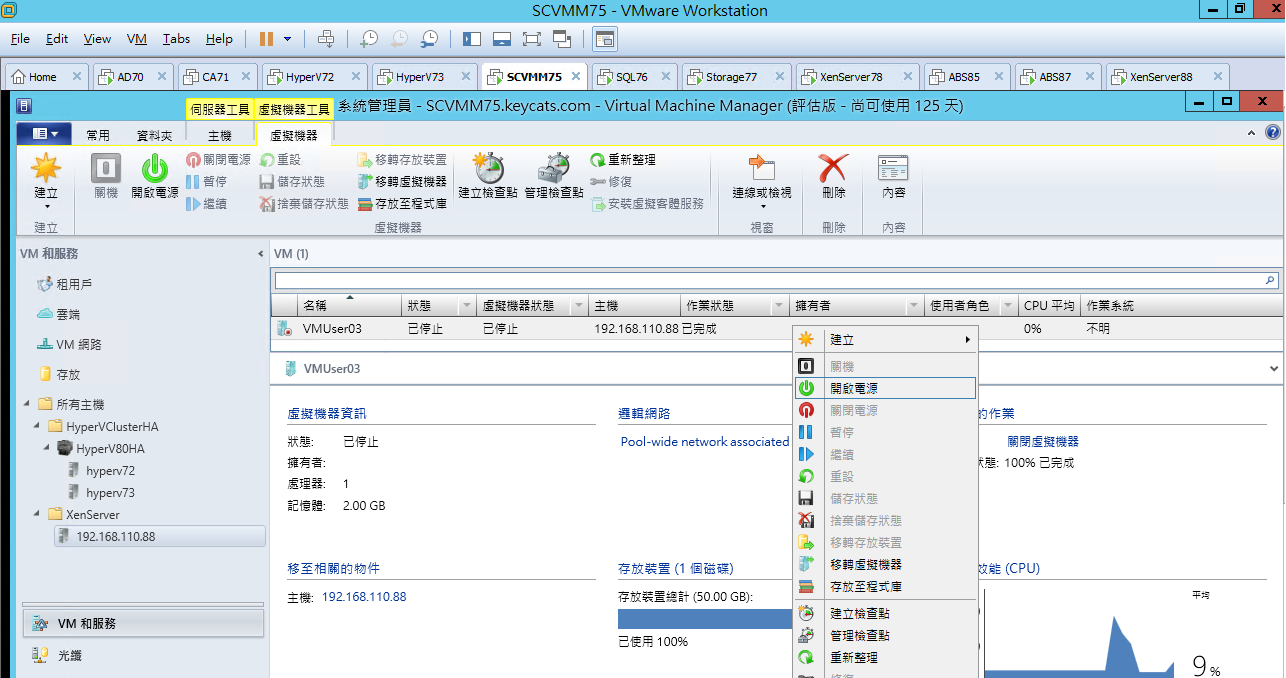
Task: Open the VMware Edit menu
Action: coord(57,39)
